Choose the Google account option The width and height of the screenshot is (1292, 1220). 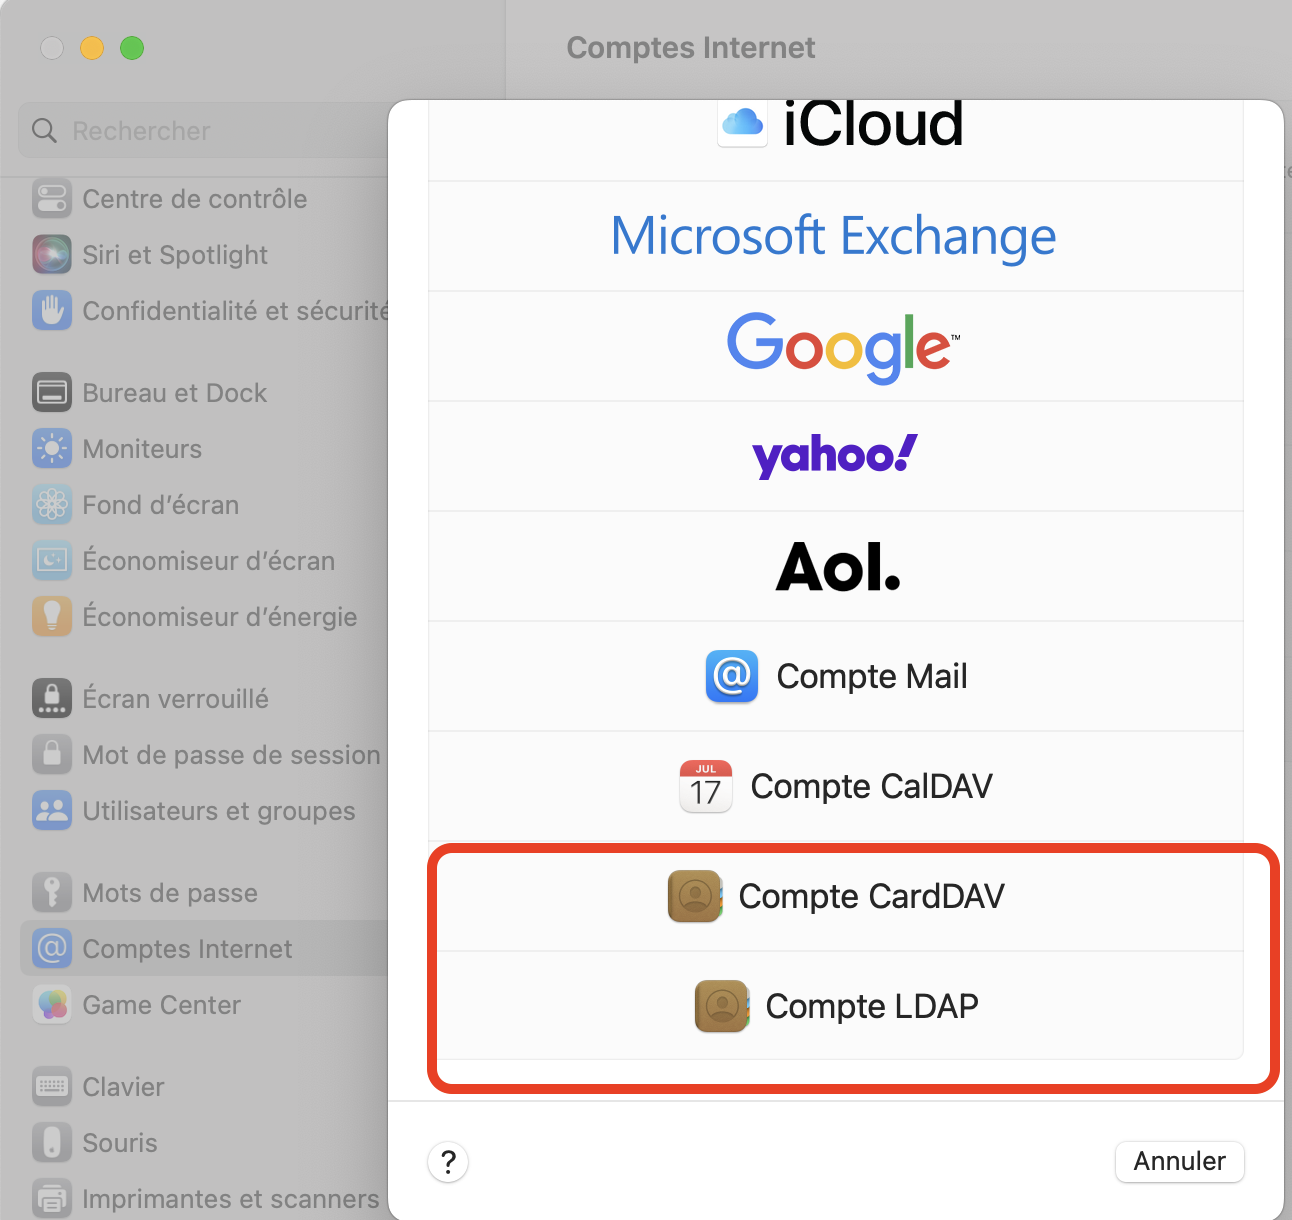coord(840,346)
